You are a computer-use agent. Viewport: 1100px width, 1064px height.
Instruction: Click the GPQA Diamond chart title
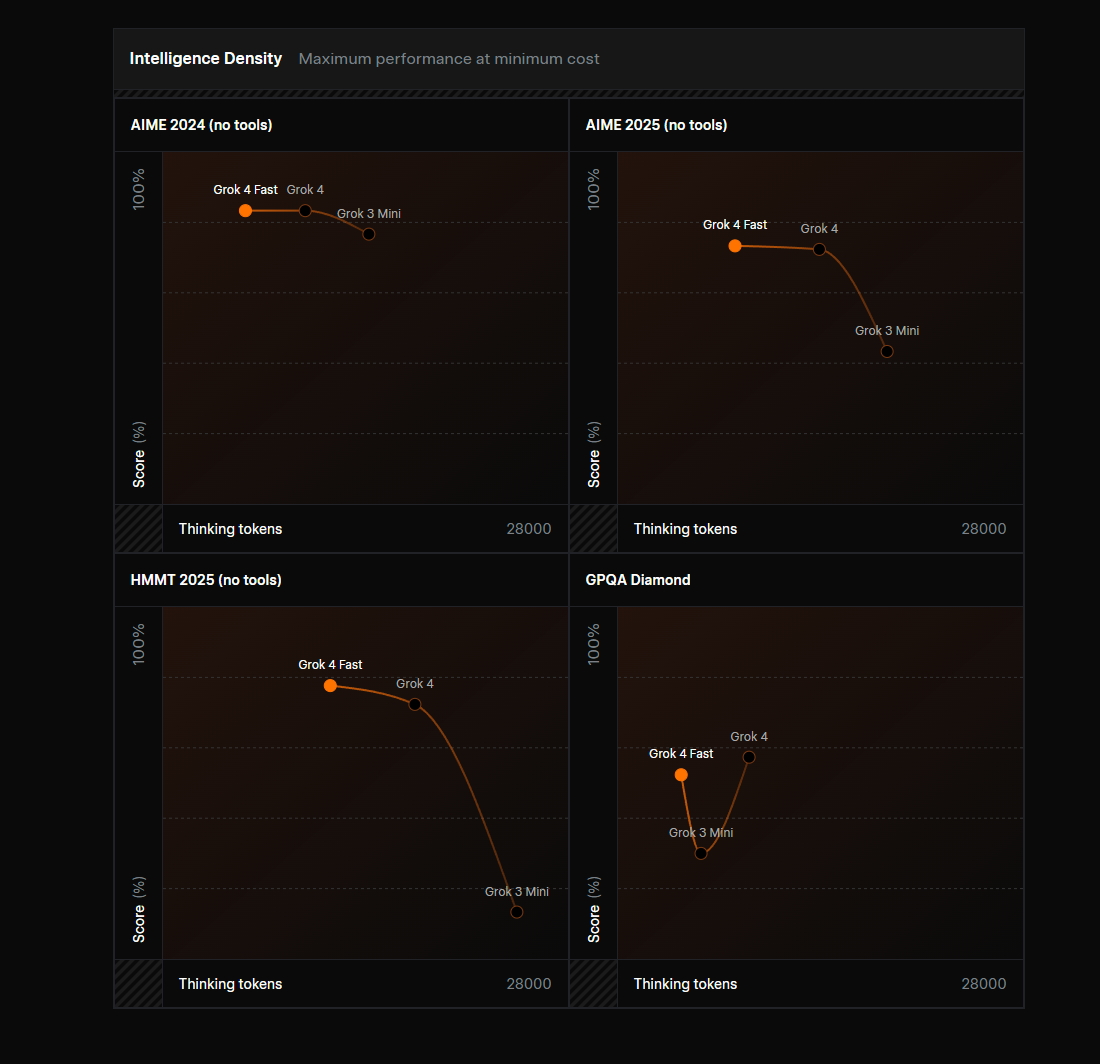pos(638,580)
